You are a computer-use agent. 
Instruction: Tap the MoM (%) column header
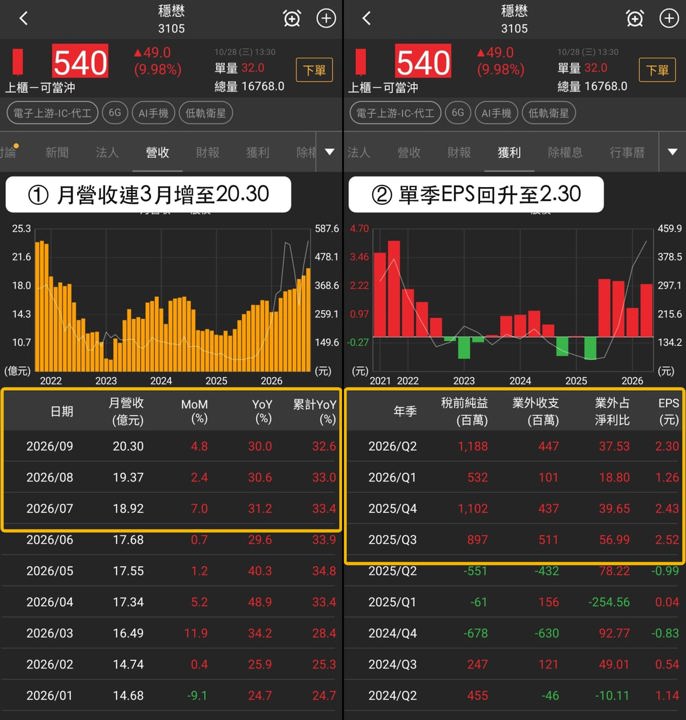point(194,411)
